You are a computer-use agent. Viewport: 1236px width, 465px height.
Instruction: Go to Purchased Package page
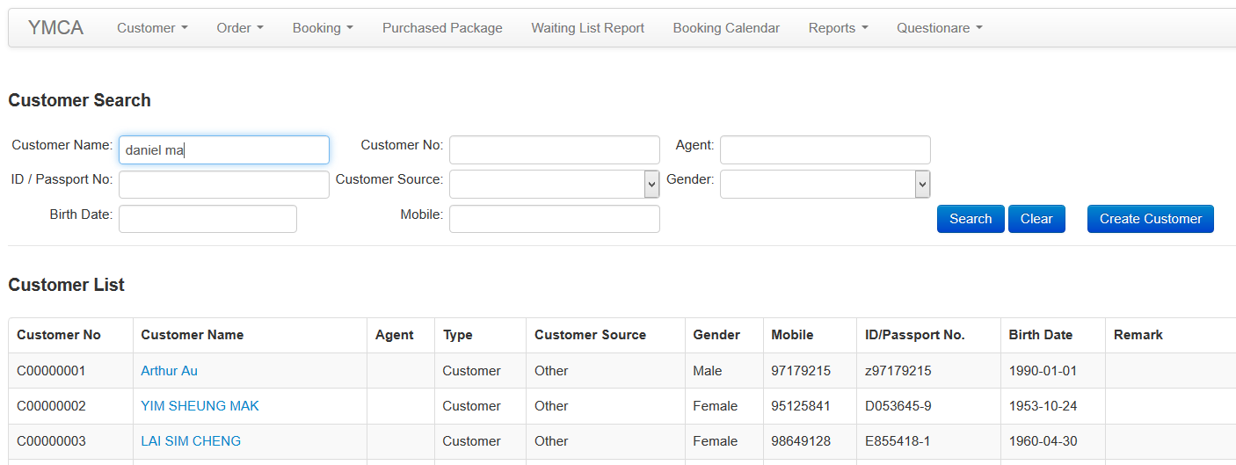tap(442, 28)
